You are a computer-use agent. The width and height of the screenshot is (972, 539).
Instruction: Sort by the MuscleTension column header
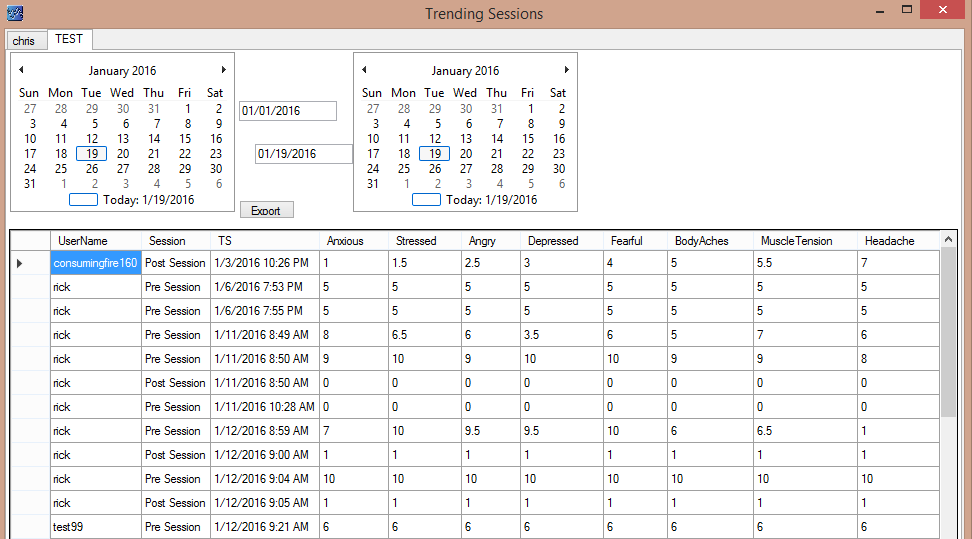pyautogui.click(x=805, y=241)
